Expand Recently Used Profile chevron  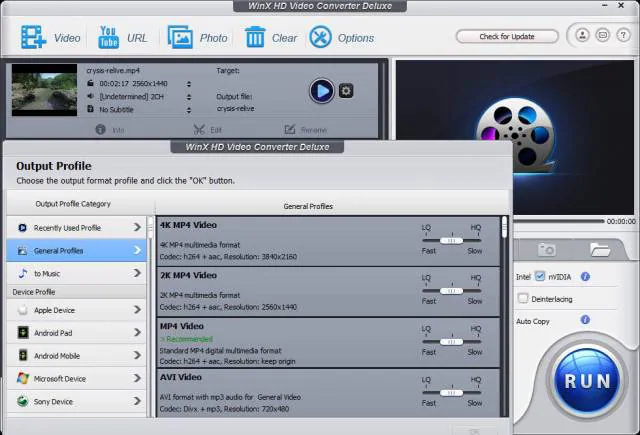pyautogui.click(x=138, y=227)
